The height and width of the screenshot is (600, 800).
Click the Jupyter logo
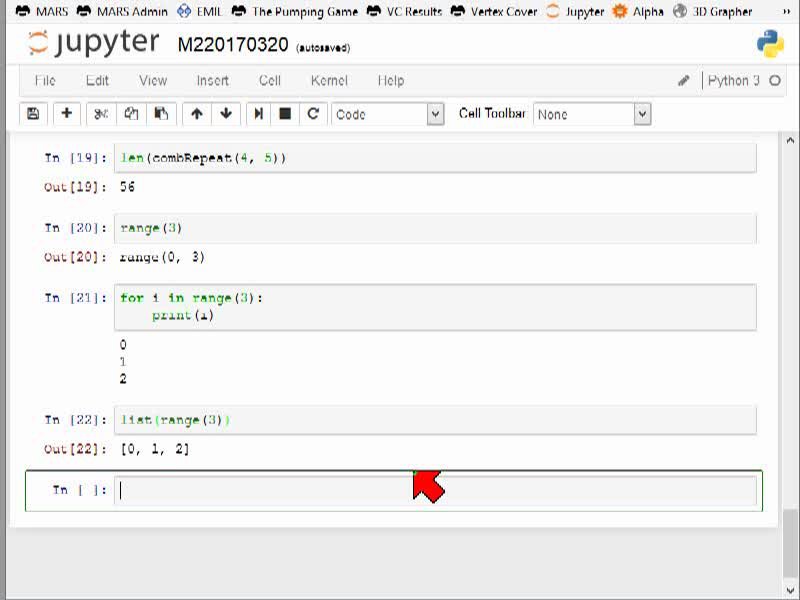coord(93,43)
